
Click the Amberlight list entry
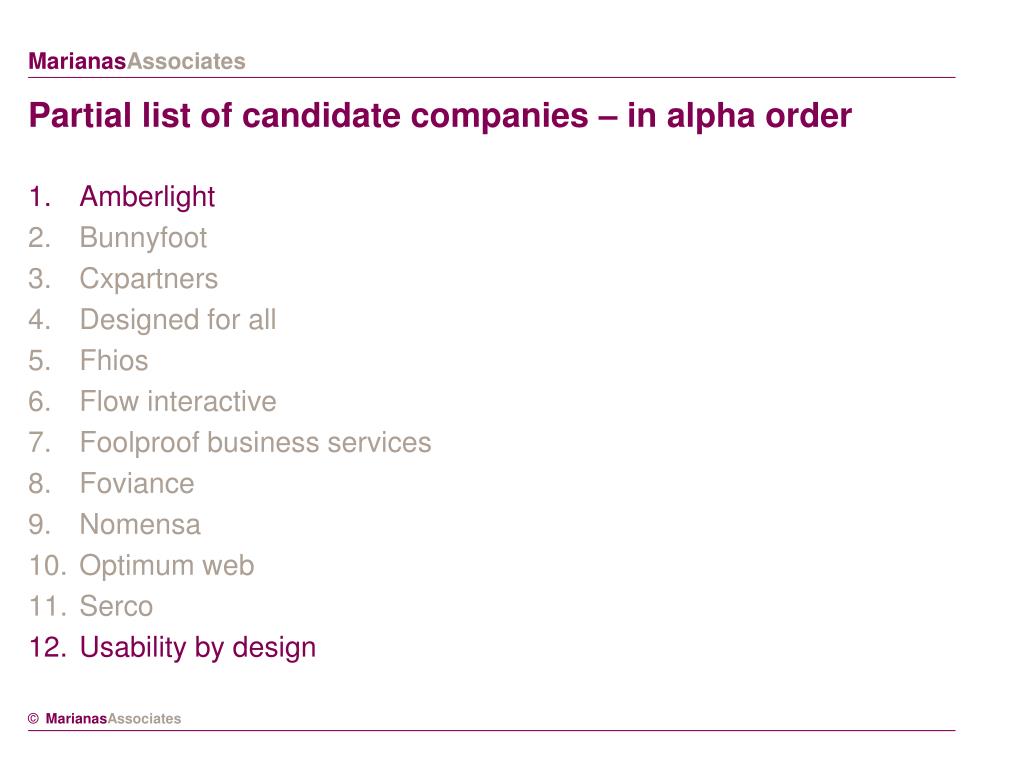[x=147, y=197]
